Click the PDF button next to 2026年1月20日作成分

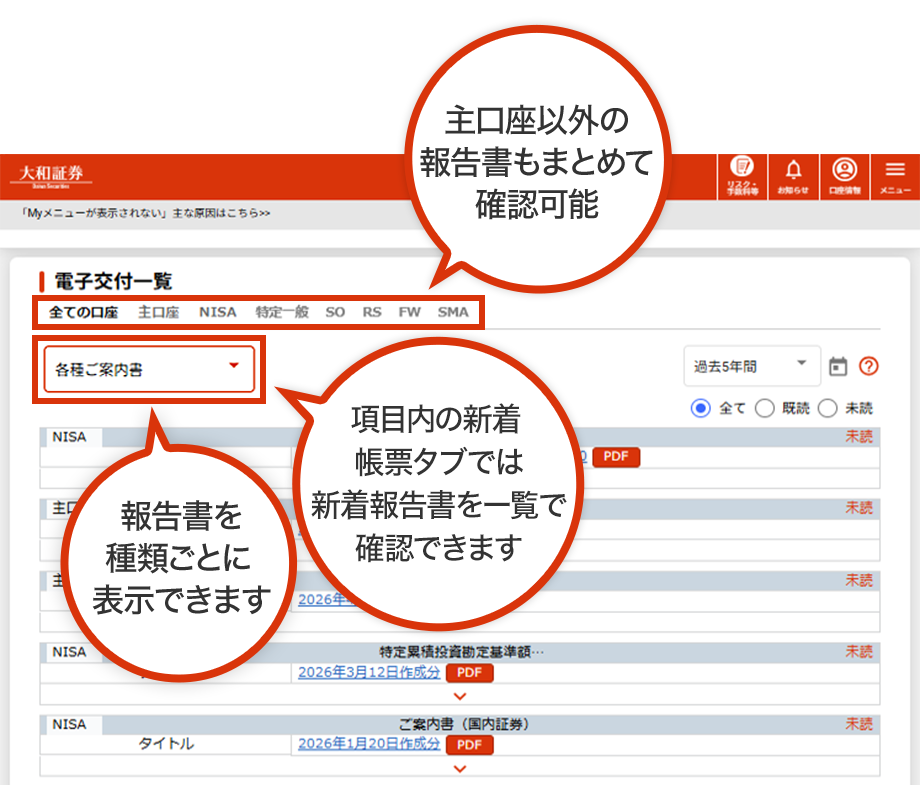[469, 745]
